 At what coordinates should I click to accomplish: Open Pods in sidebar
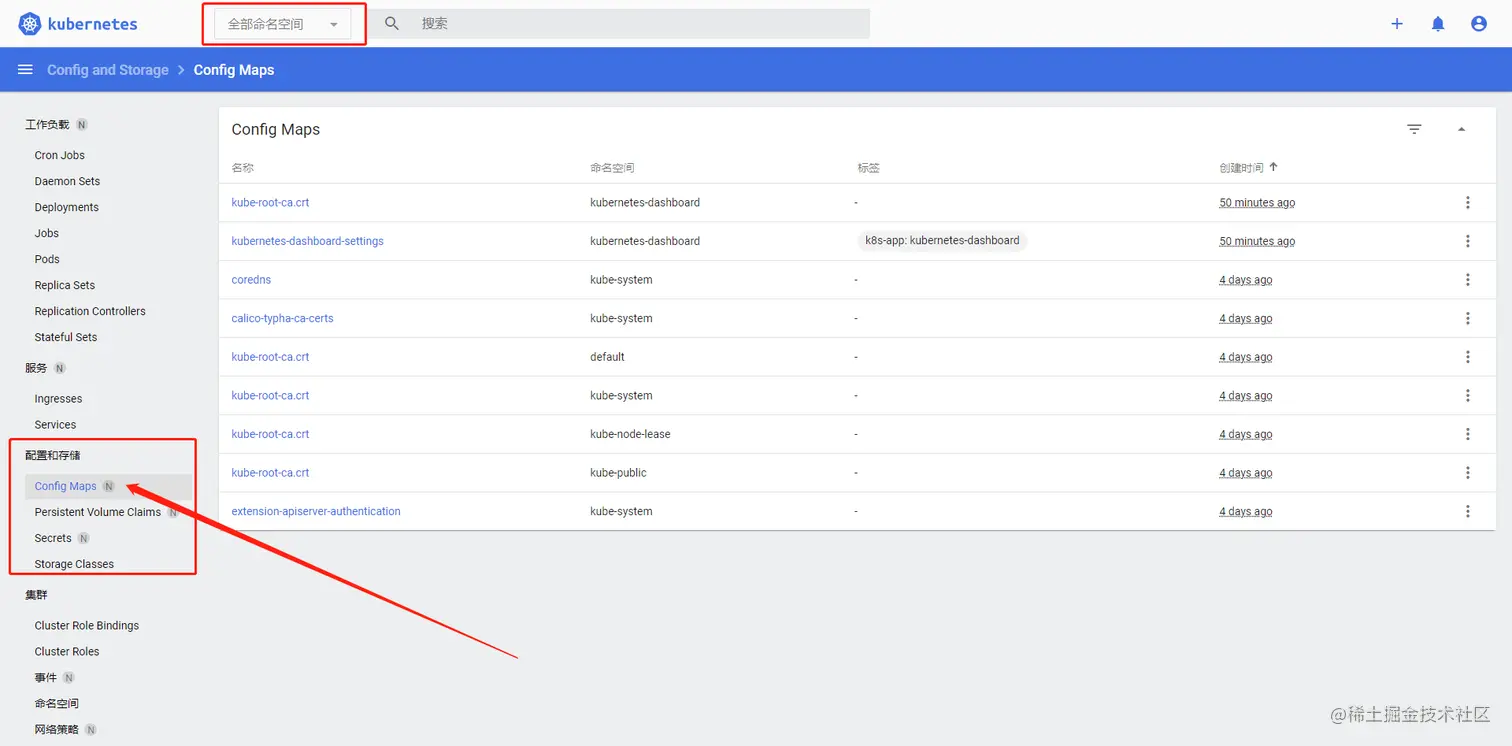coord(47,259)
